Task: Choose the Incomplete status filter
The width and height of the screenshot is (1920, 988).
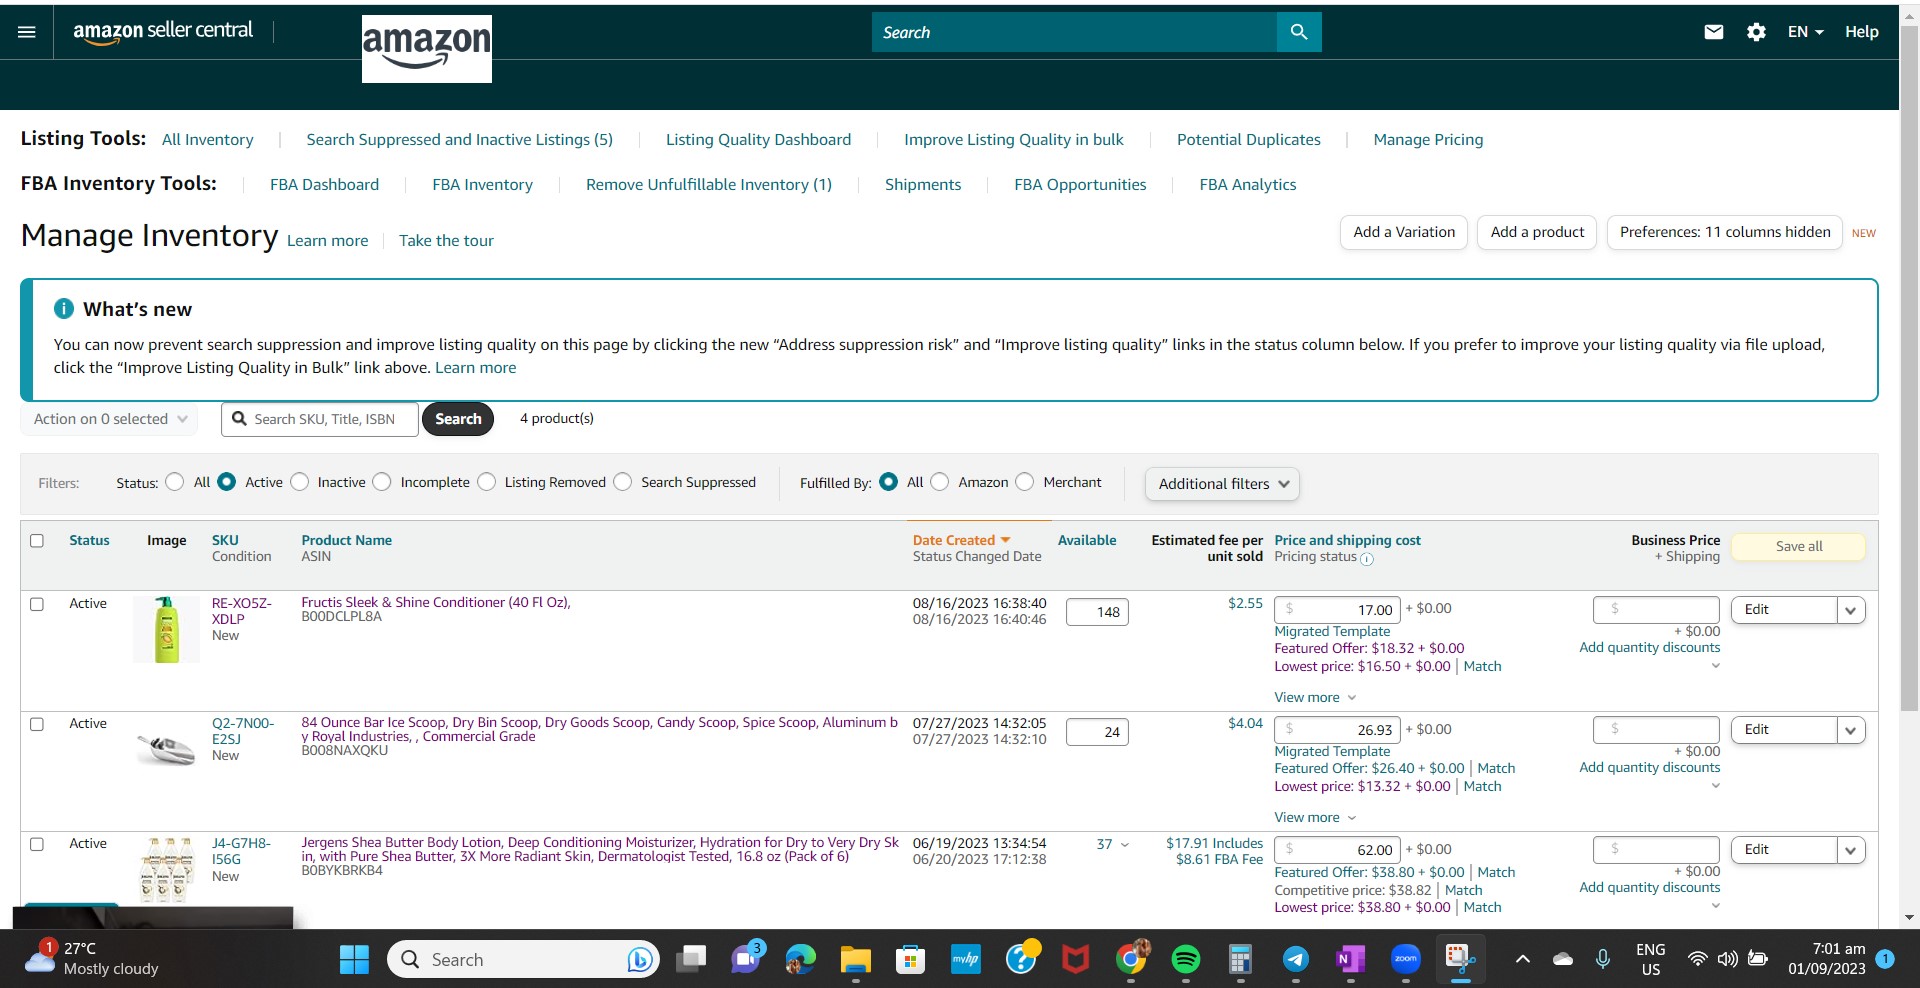Action: 382,482
